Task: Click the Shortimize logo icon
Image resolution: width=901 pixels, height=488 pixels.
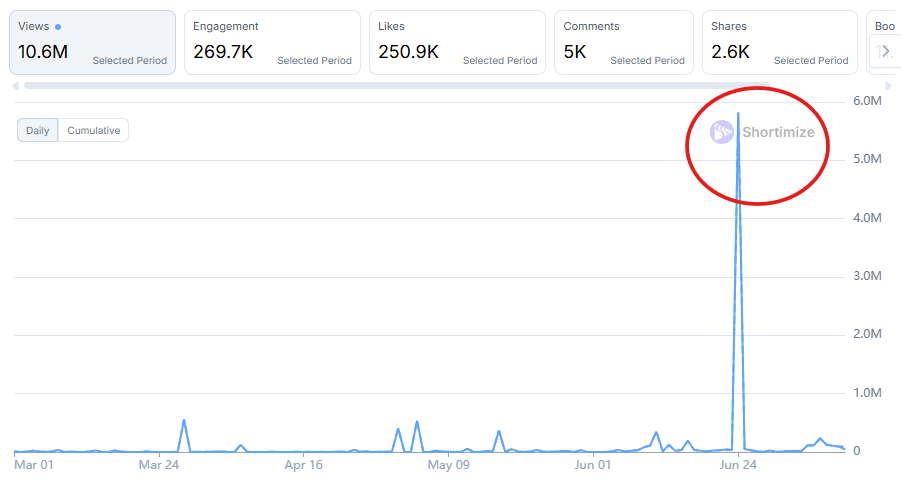Action: tap(722, 132)
